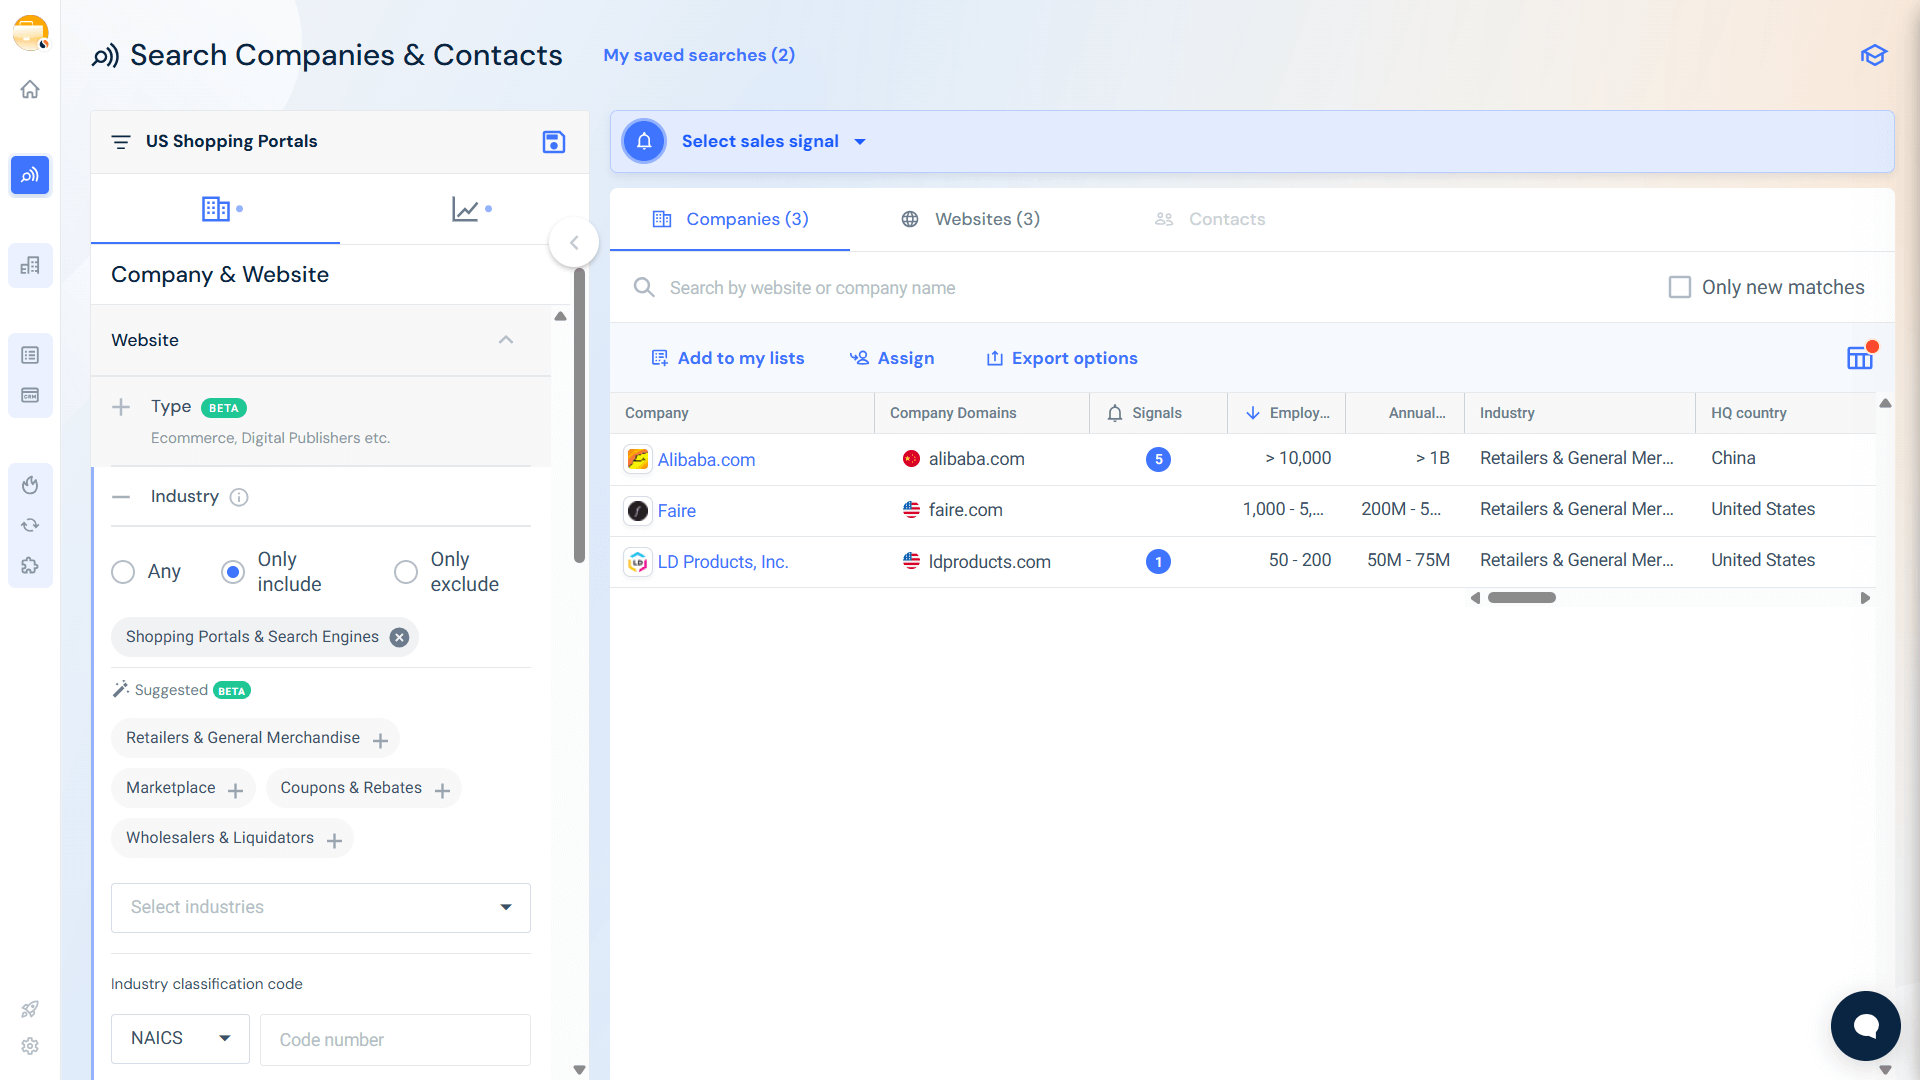
Task: Check the Only new matches checkbox
Action: [x=1680, y=288]
